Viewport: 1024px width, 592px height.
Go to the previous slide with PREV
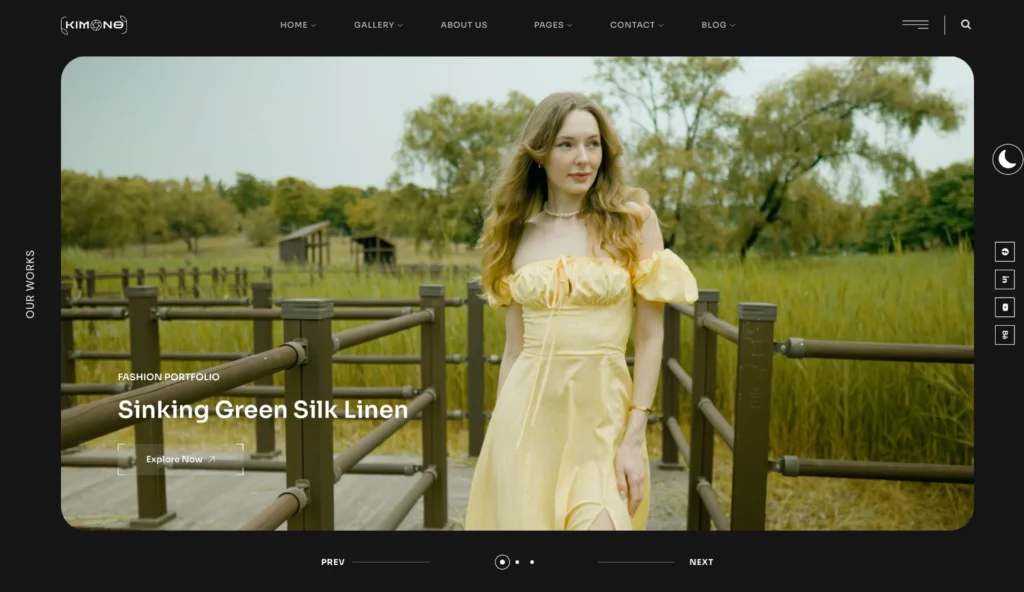[333, 562]
